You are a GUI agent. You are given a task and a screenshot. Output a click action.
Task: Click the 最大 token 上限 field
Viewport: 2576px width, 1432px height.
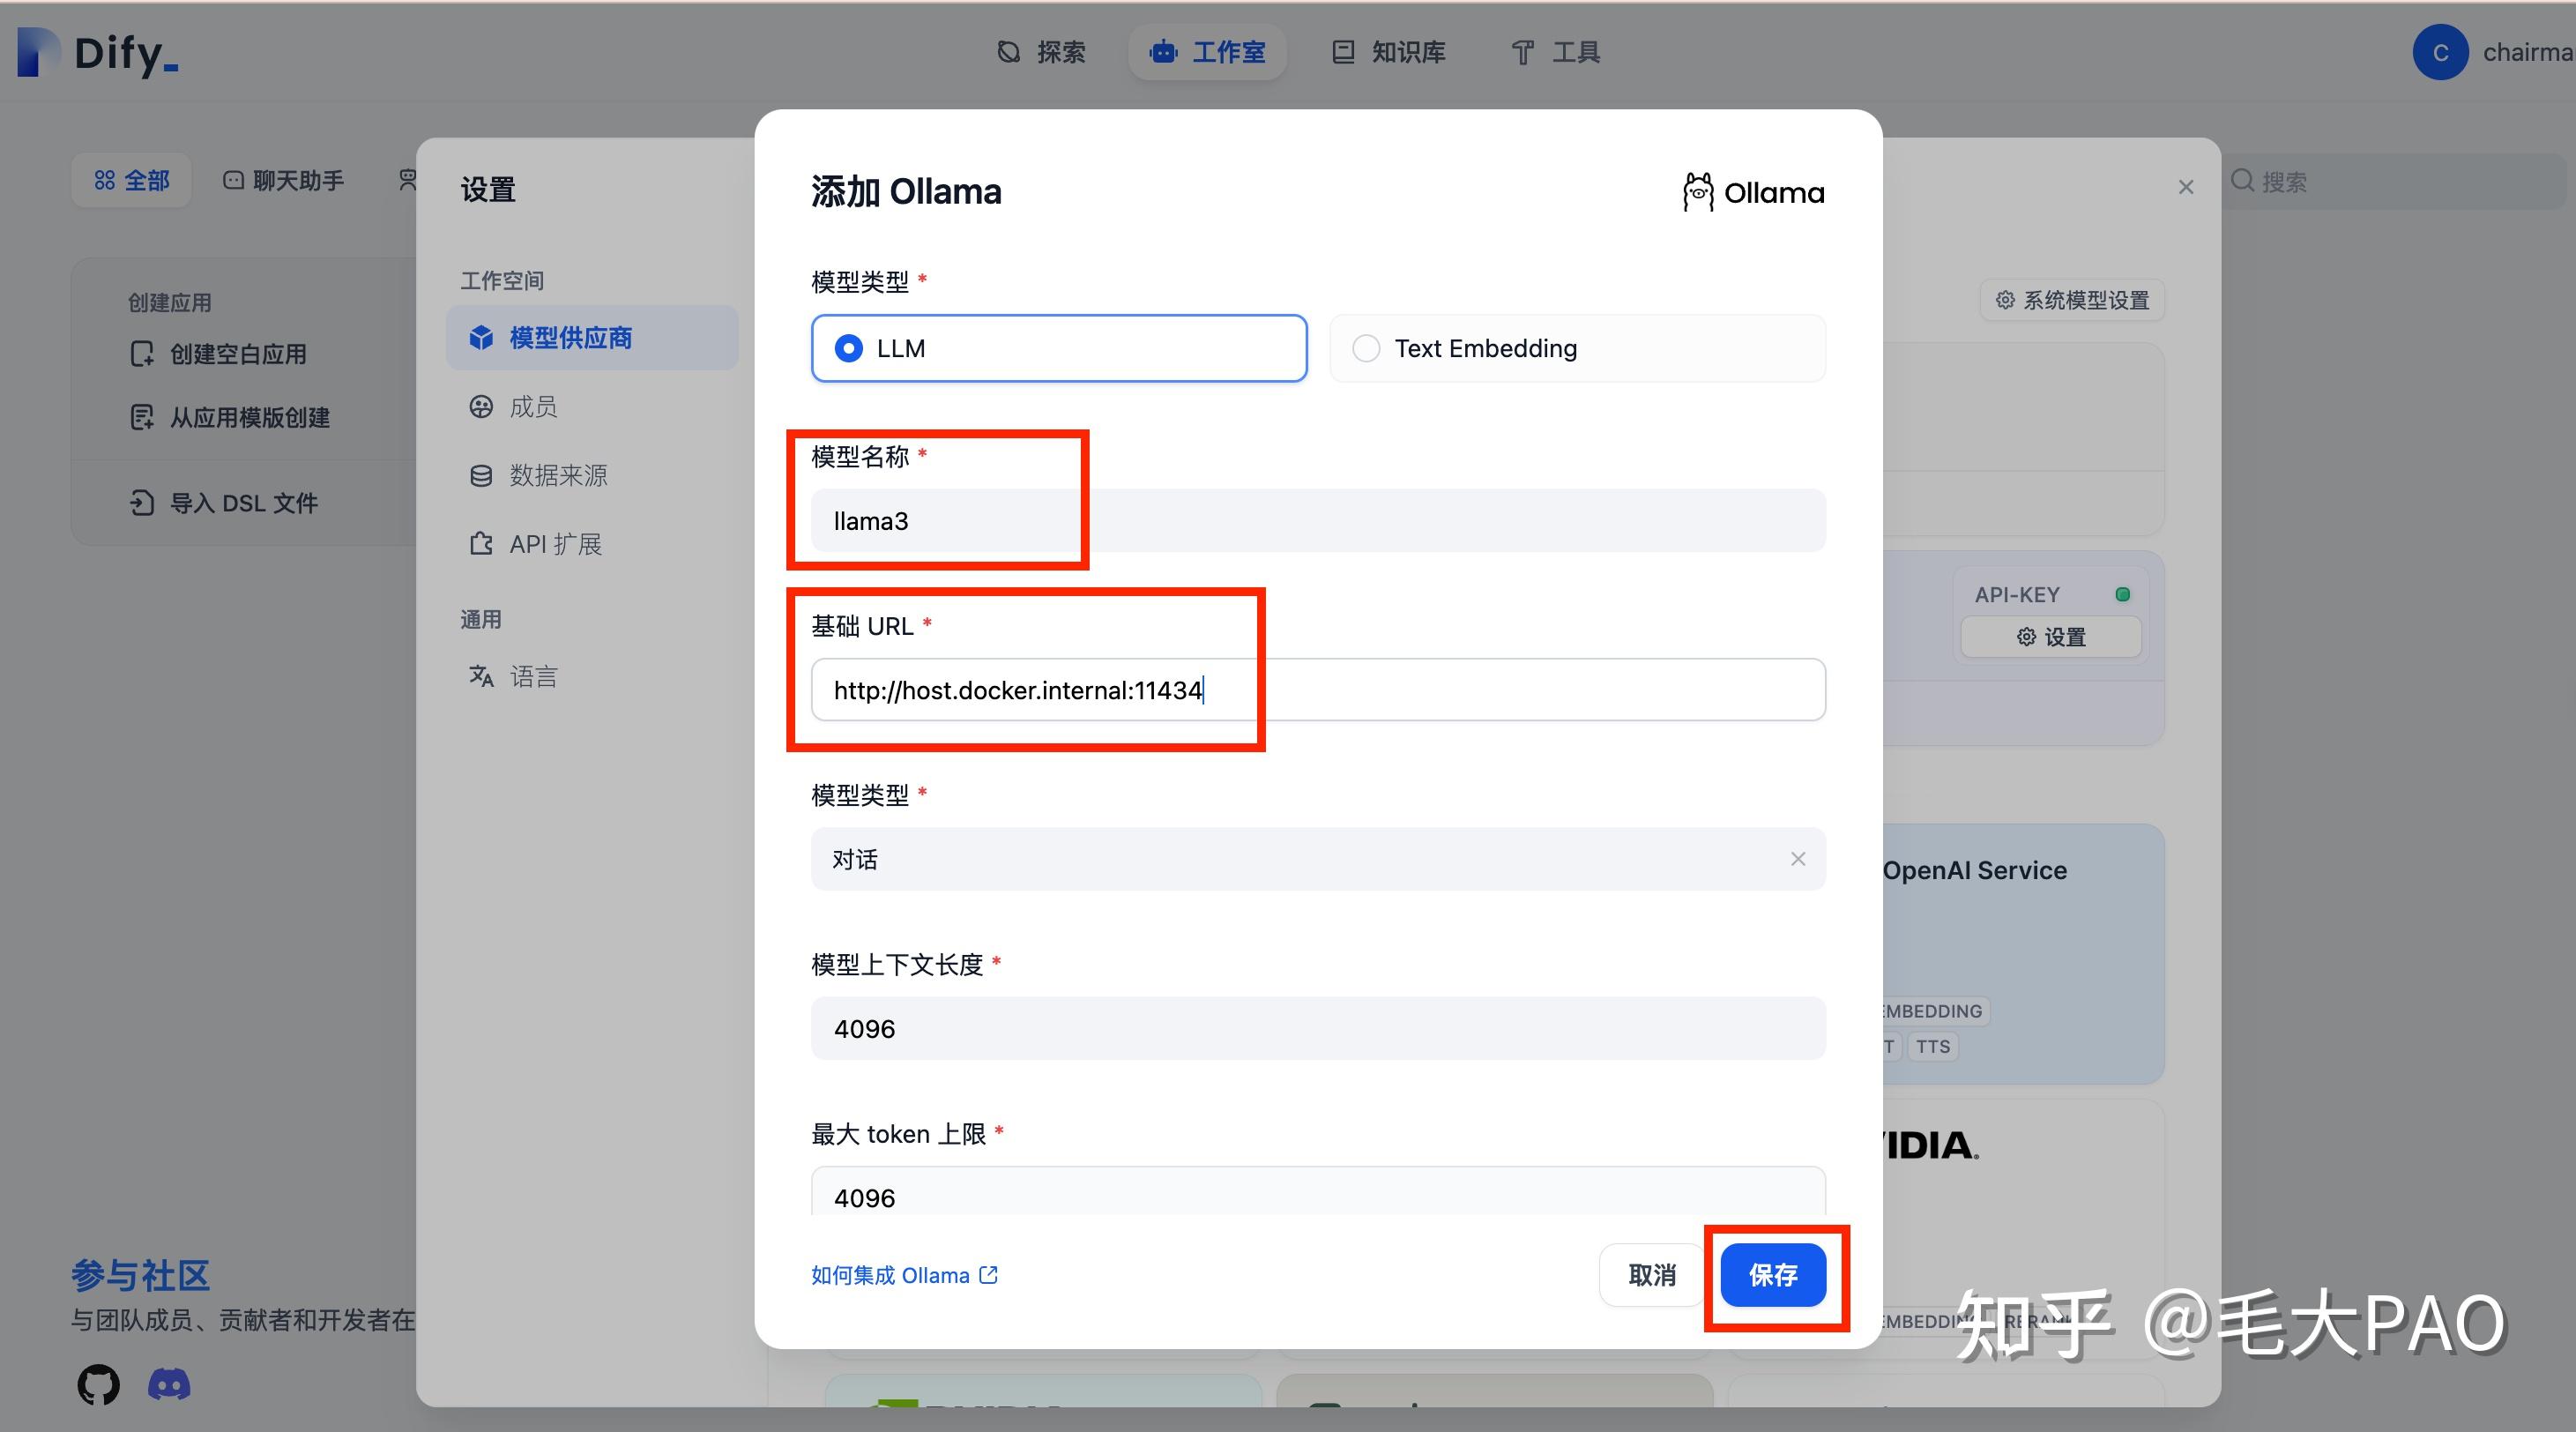tap(1318, 1192)
